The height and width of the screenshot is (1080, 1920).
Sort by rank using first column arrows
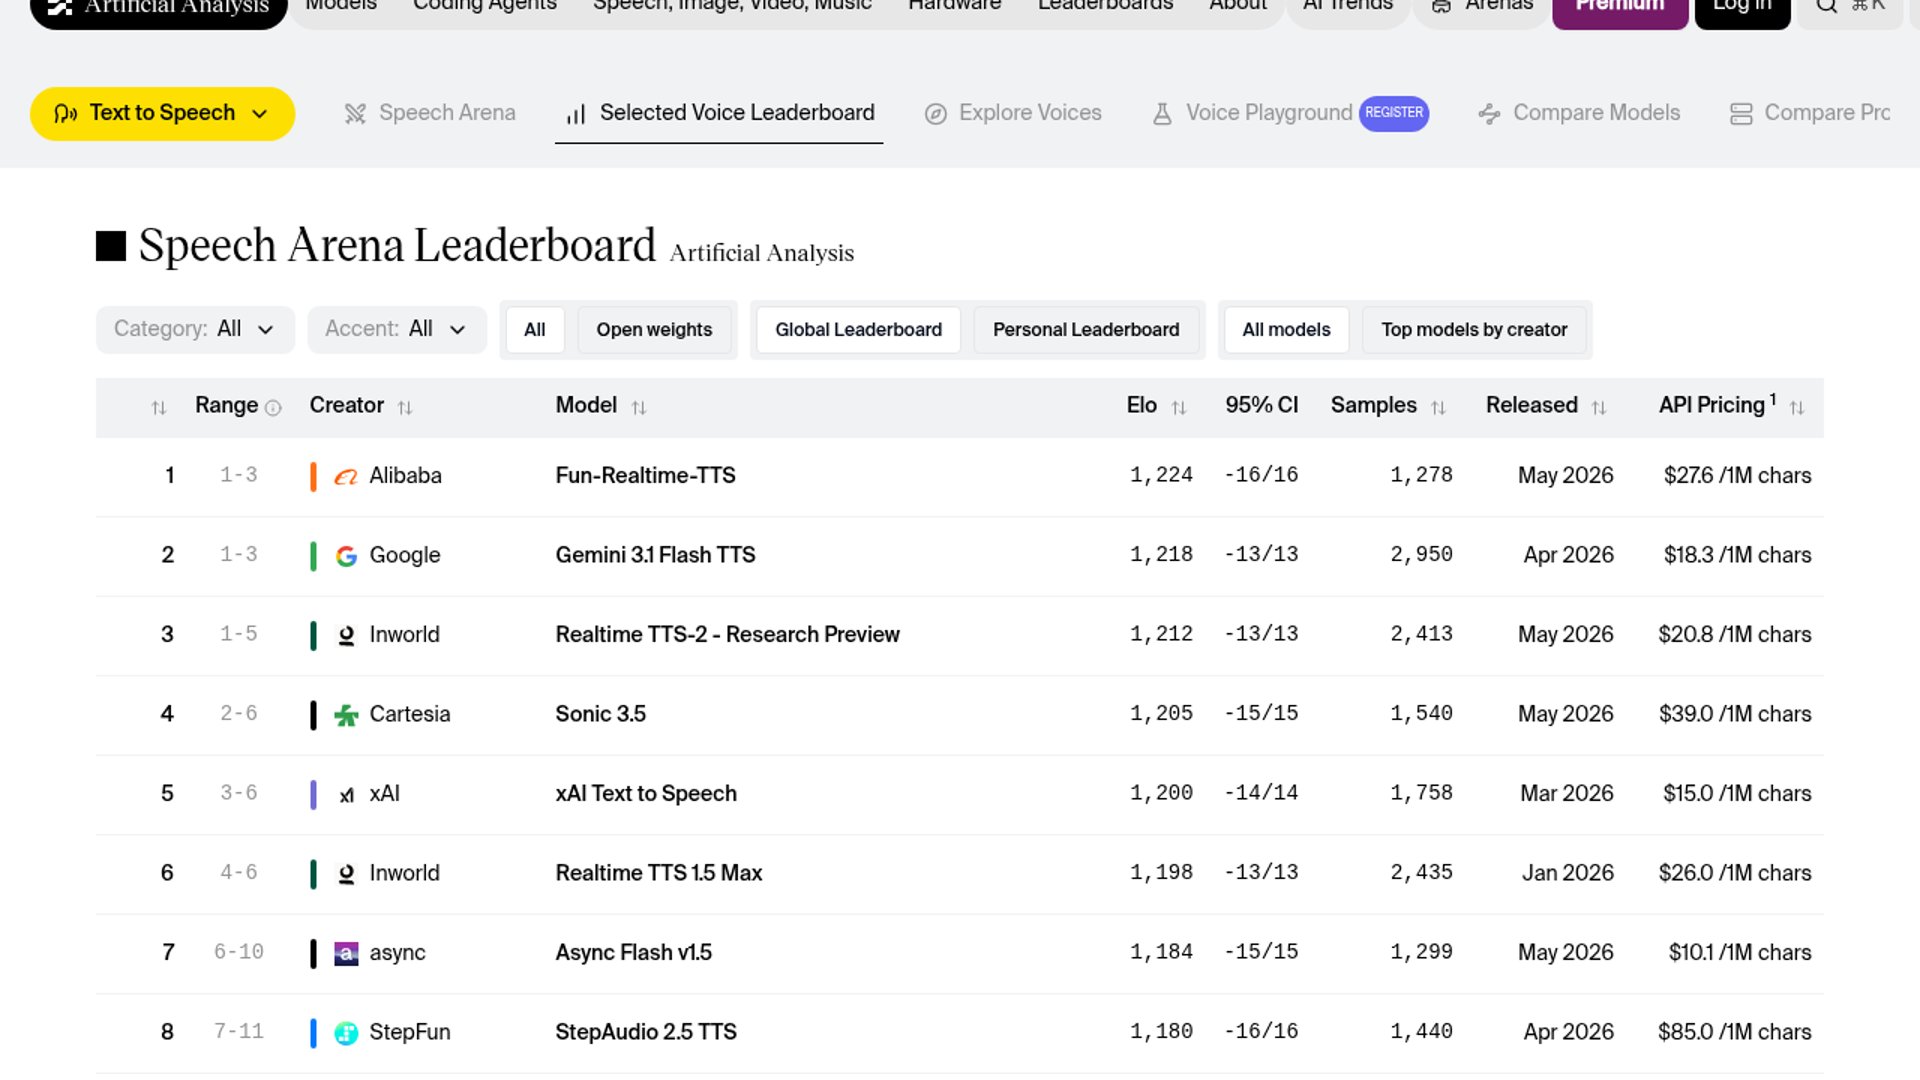(x=158, y=407)
